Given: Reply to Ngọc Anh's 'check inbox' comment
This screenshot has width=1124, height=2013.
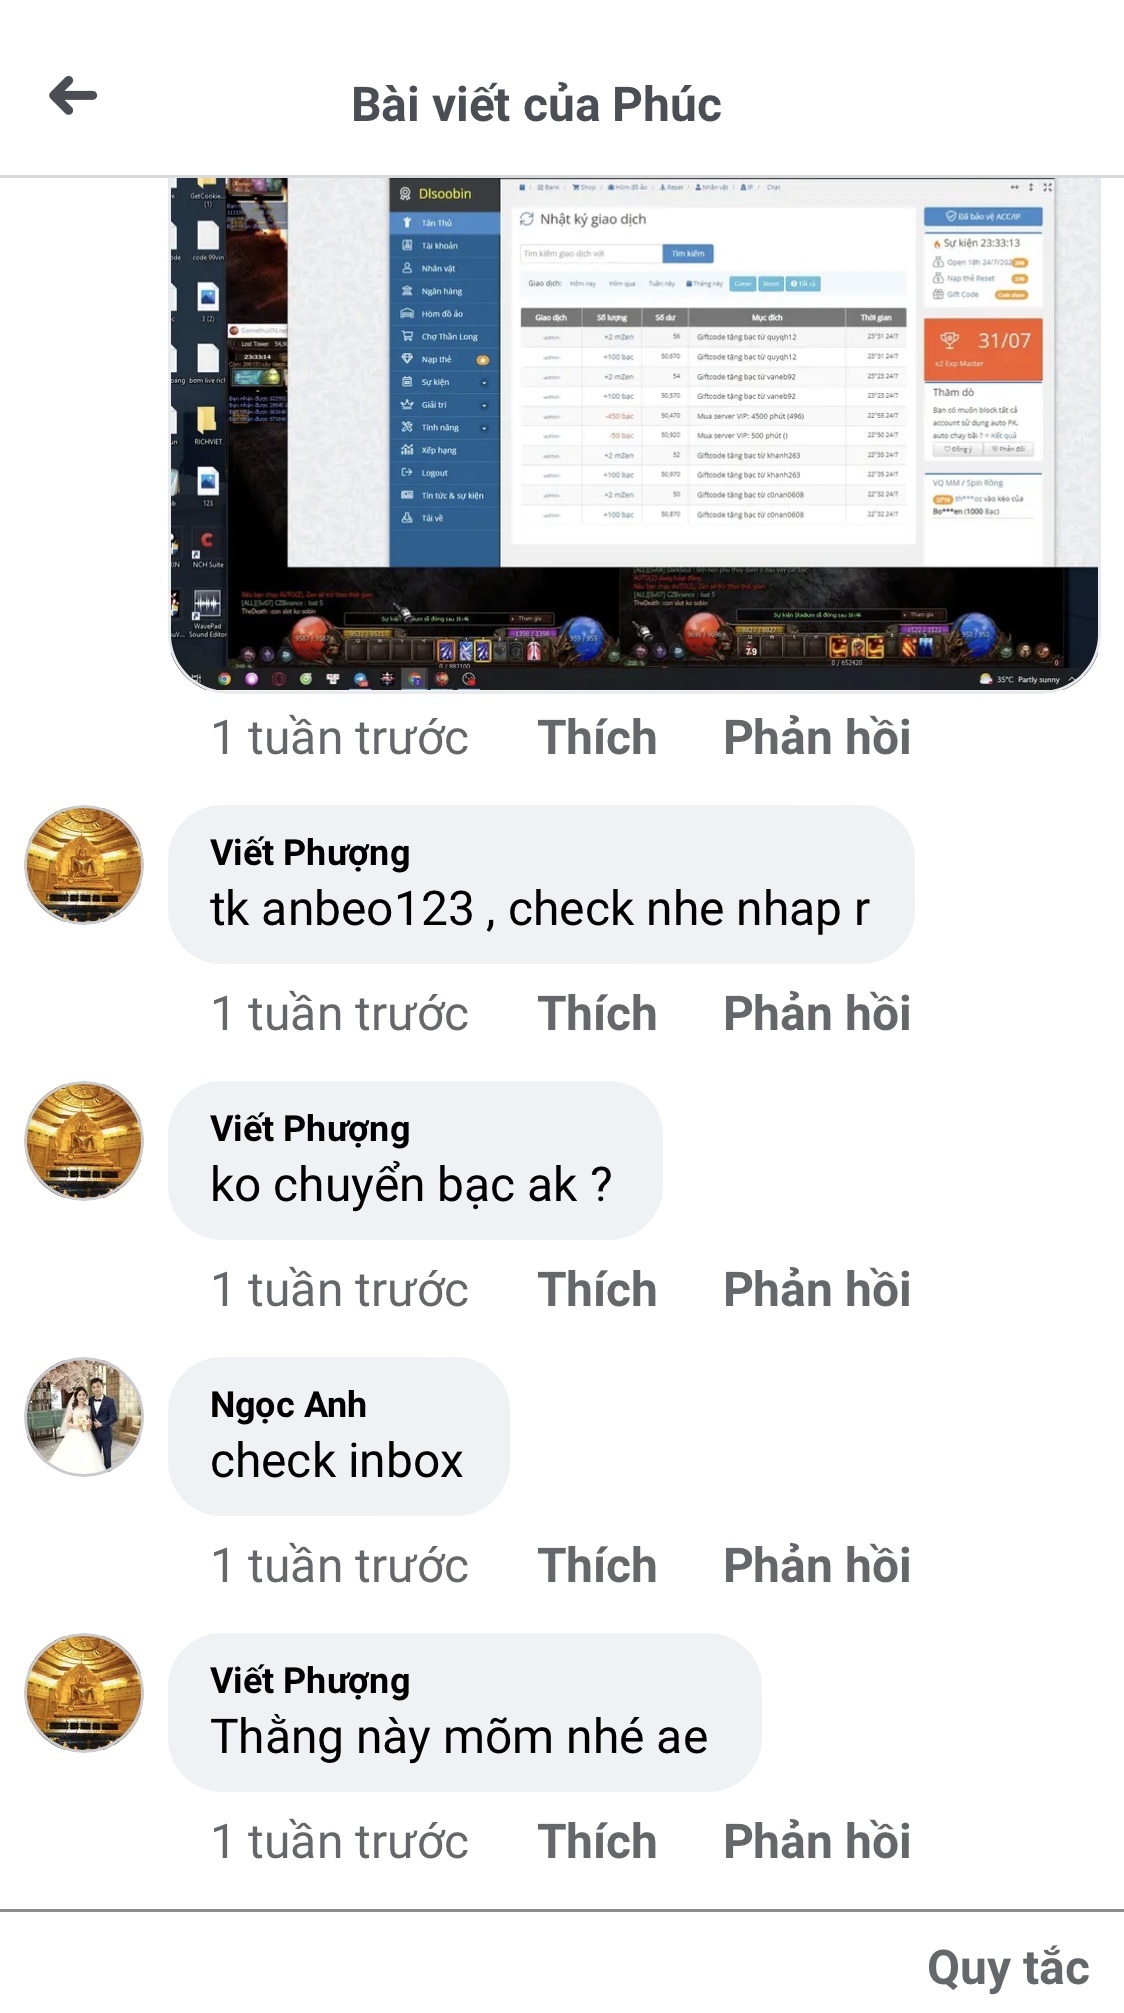Looking at the screenshot, I should 817,1566.
